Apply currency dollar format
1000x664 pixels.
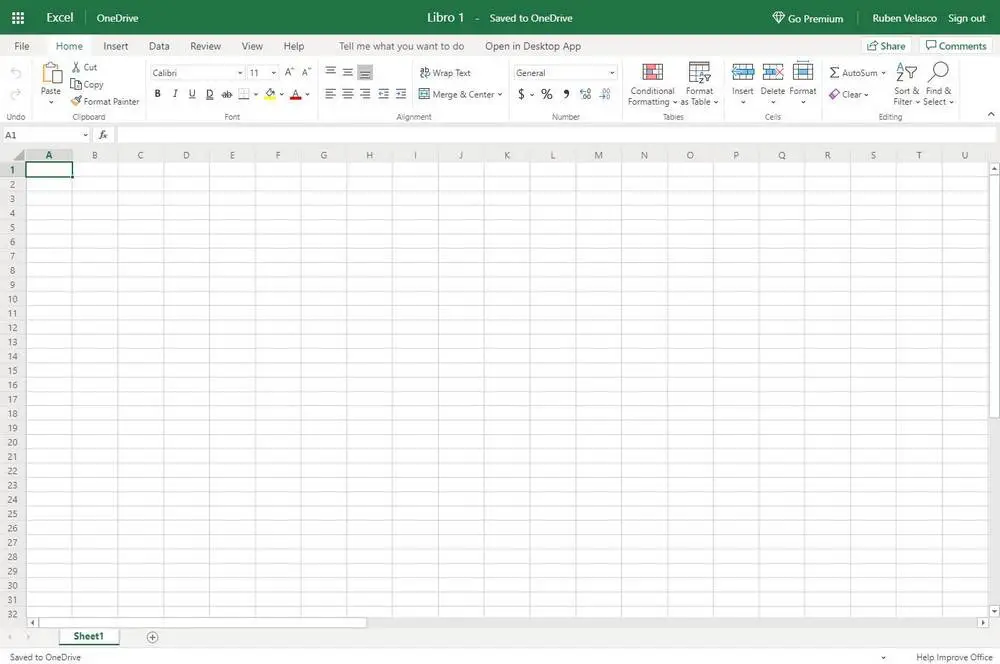521,94
